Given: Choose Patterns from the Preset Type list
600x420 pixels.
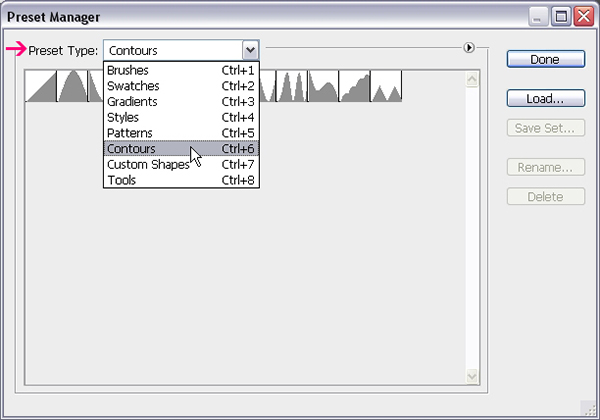Looking at the screenshot, I should (x=181, y=133).
